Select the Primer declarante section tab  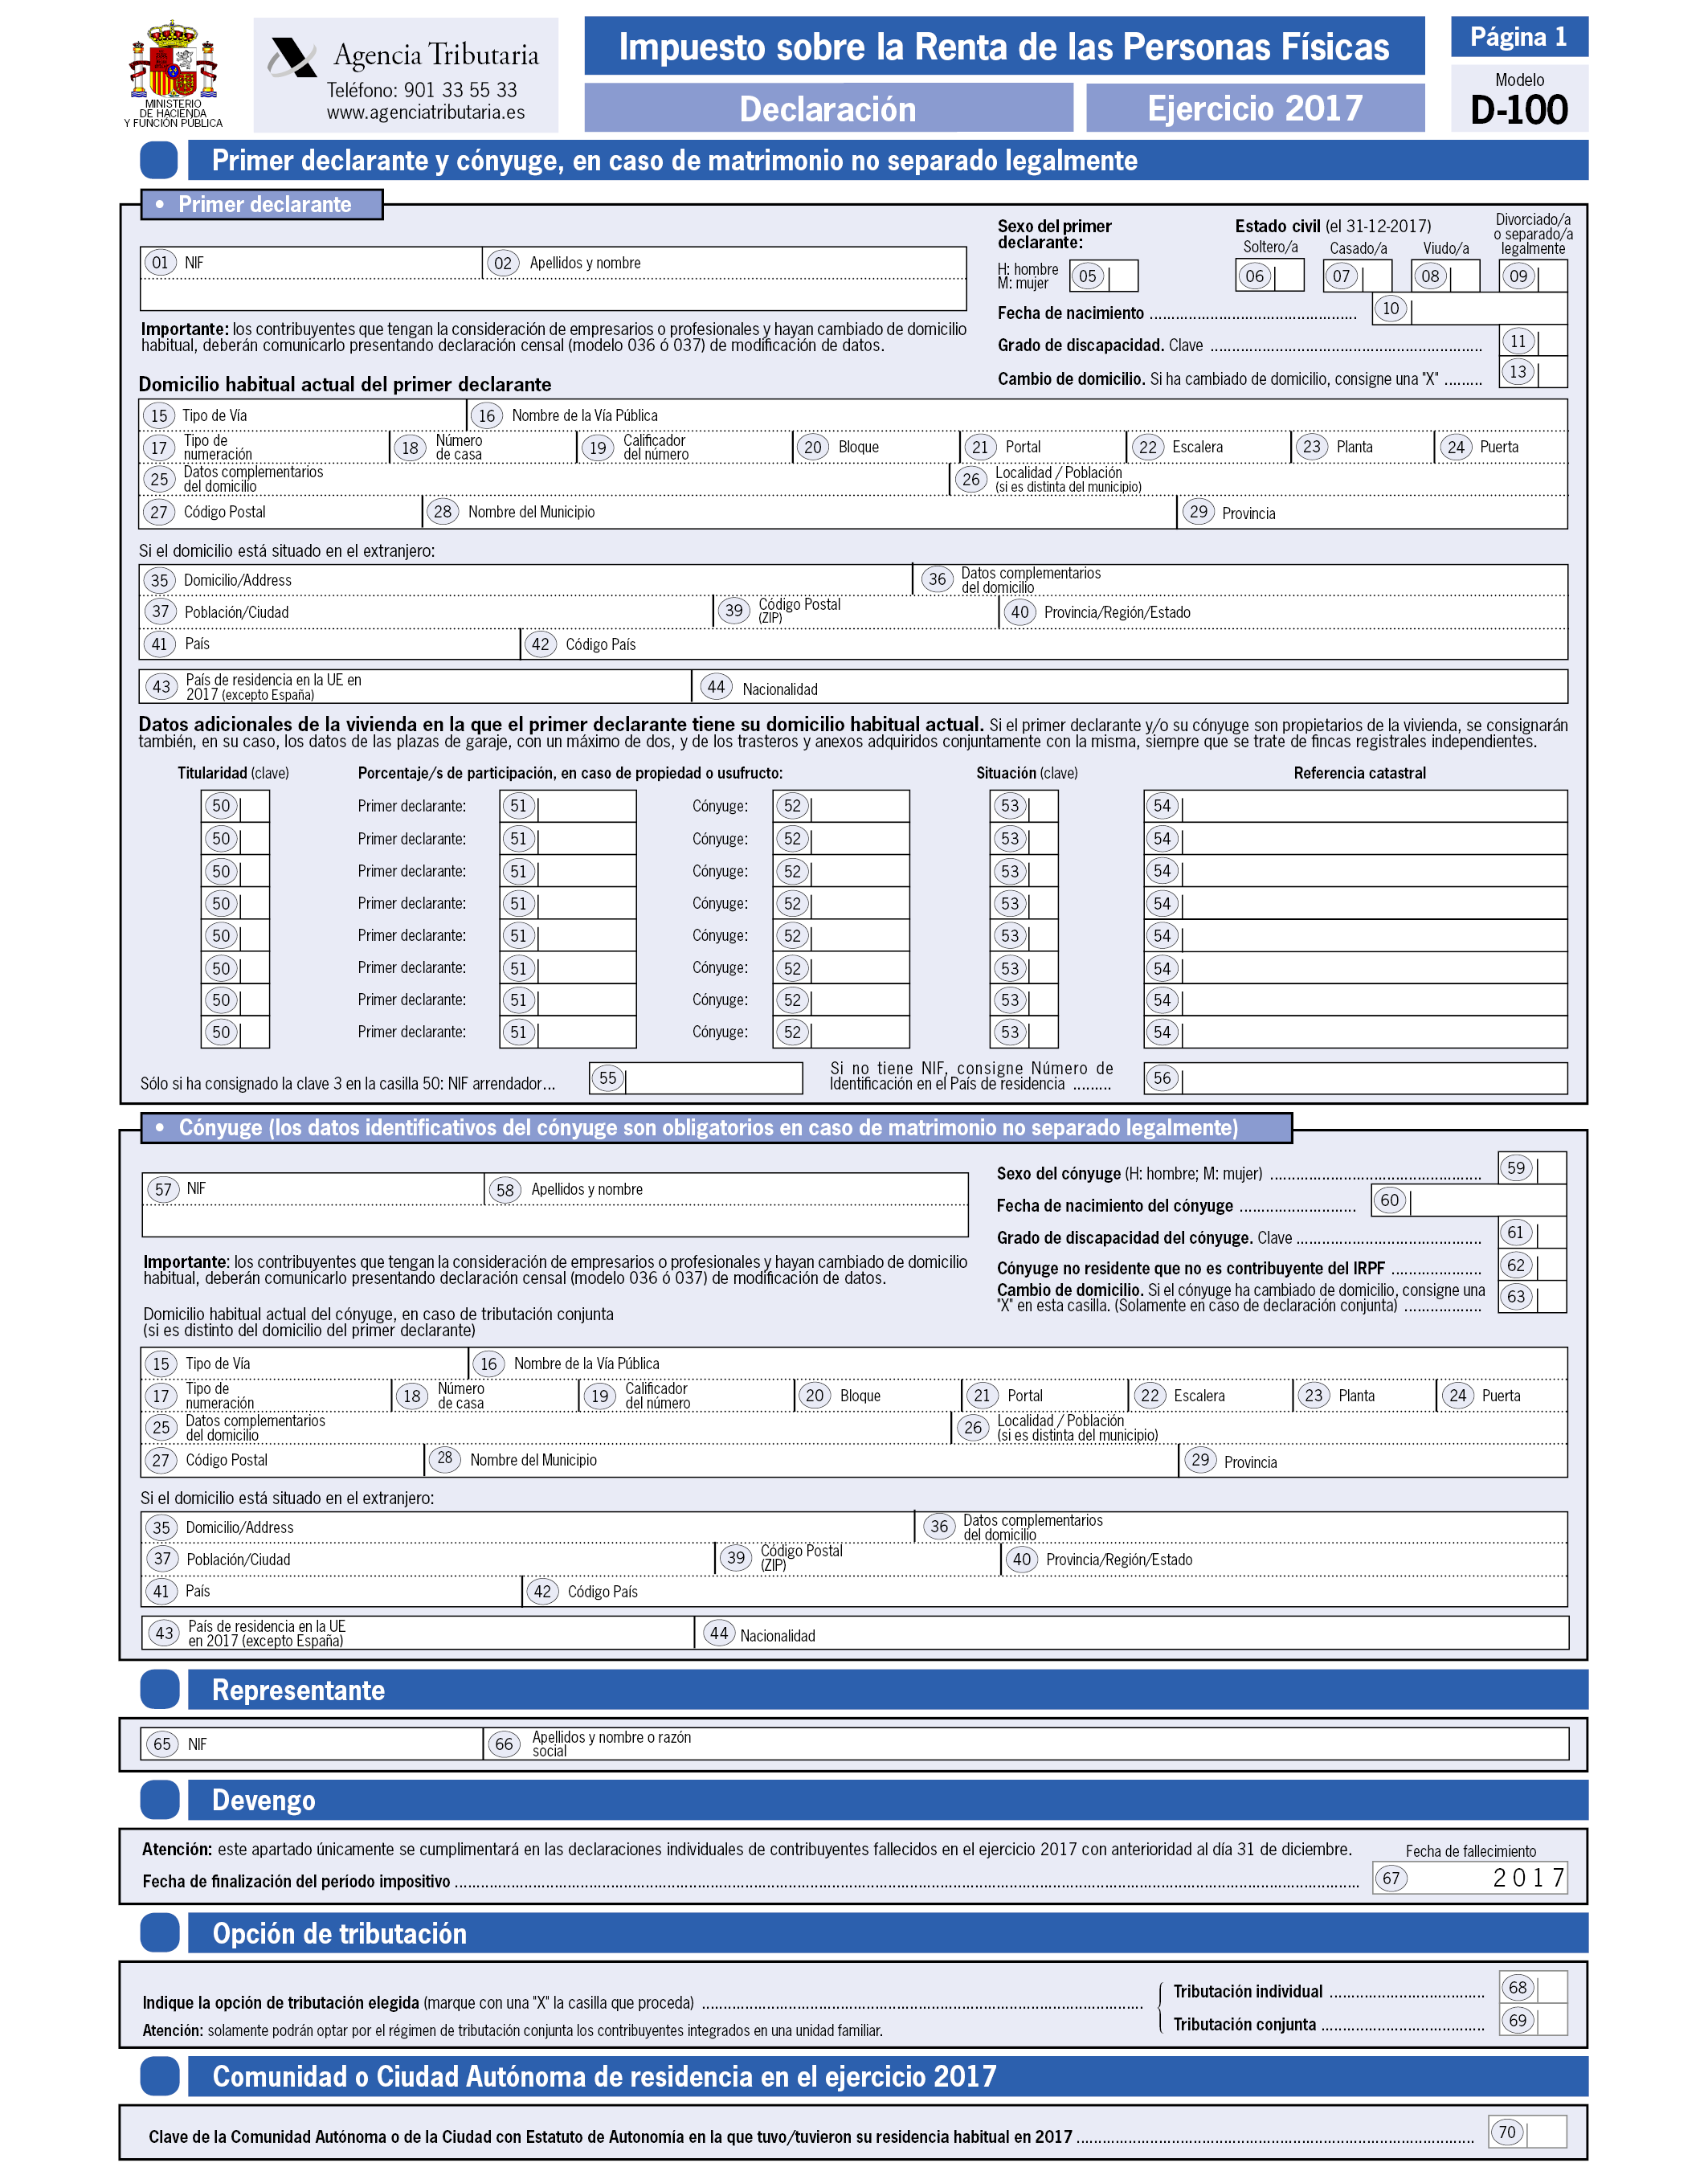click(x=262, y=205)
